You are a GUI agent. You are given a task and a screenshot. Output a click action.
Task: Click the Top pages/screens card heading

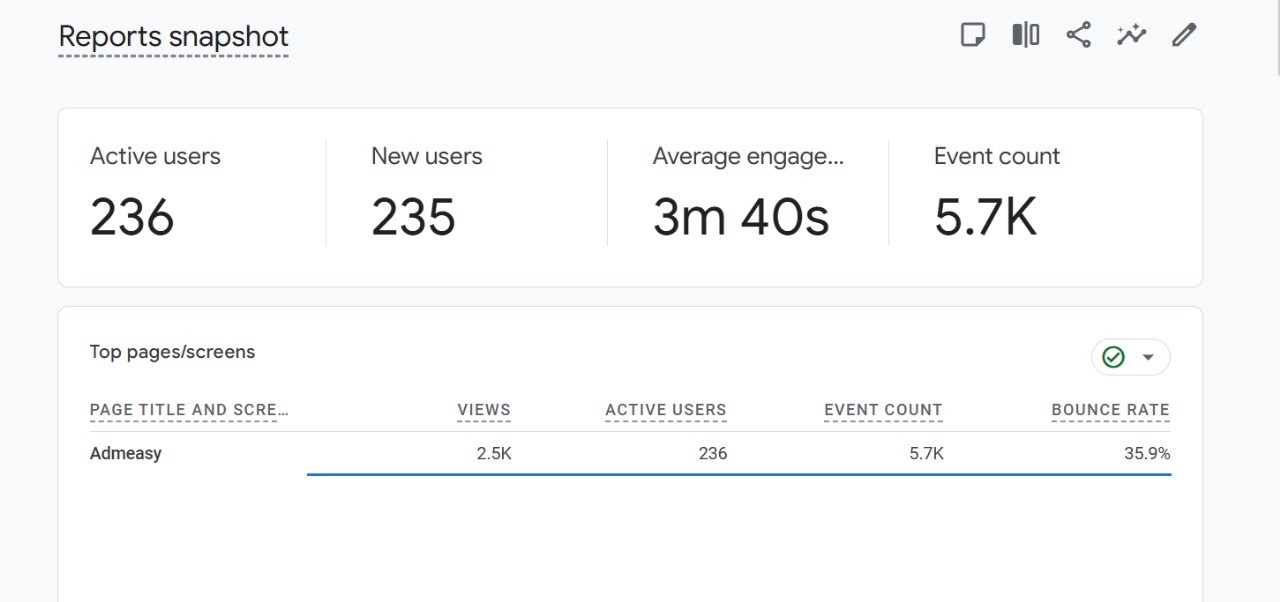point(172,352)
